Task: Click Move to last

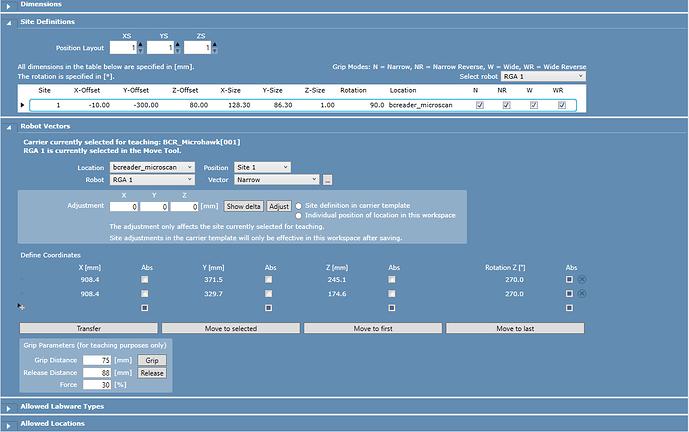Action: click(x=515, y=328)
